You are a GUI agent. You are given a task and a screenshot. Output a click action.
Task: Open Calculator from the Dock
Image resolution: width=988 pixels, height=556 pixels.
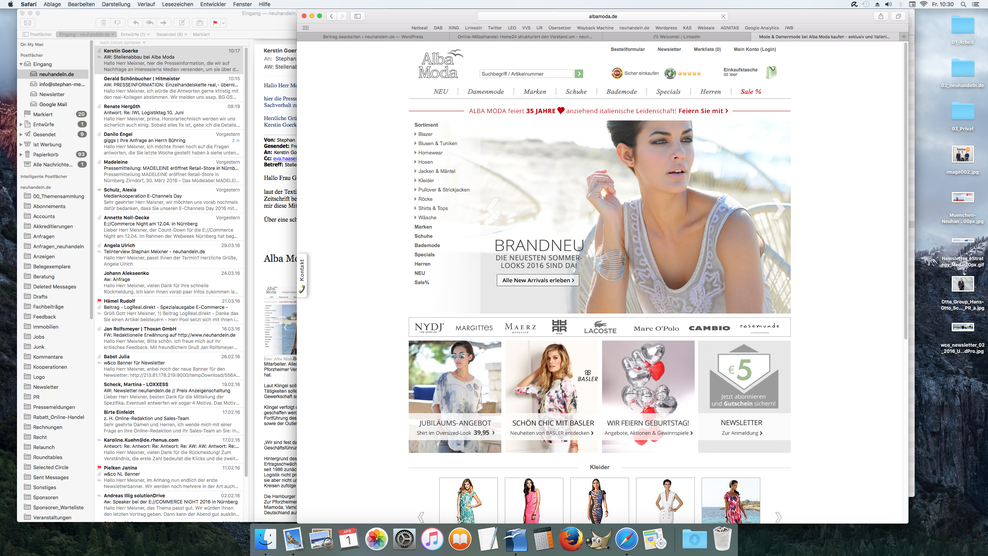coord(543,540)
